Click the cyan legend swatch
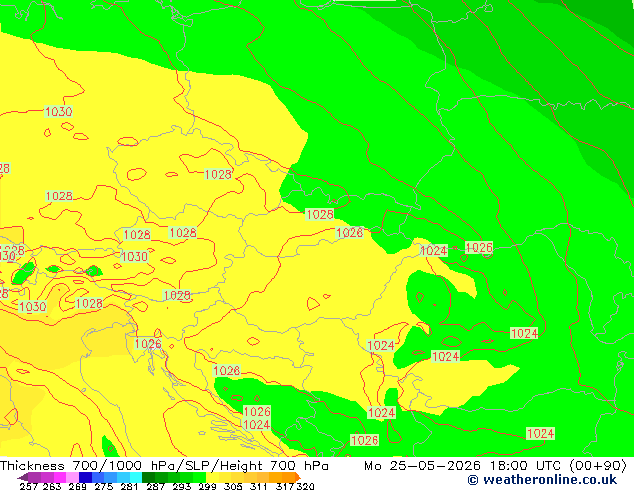 (x=136, y=477)
